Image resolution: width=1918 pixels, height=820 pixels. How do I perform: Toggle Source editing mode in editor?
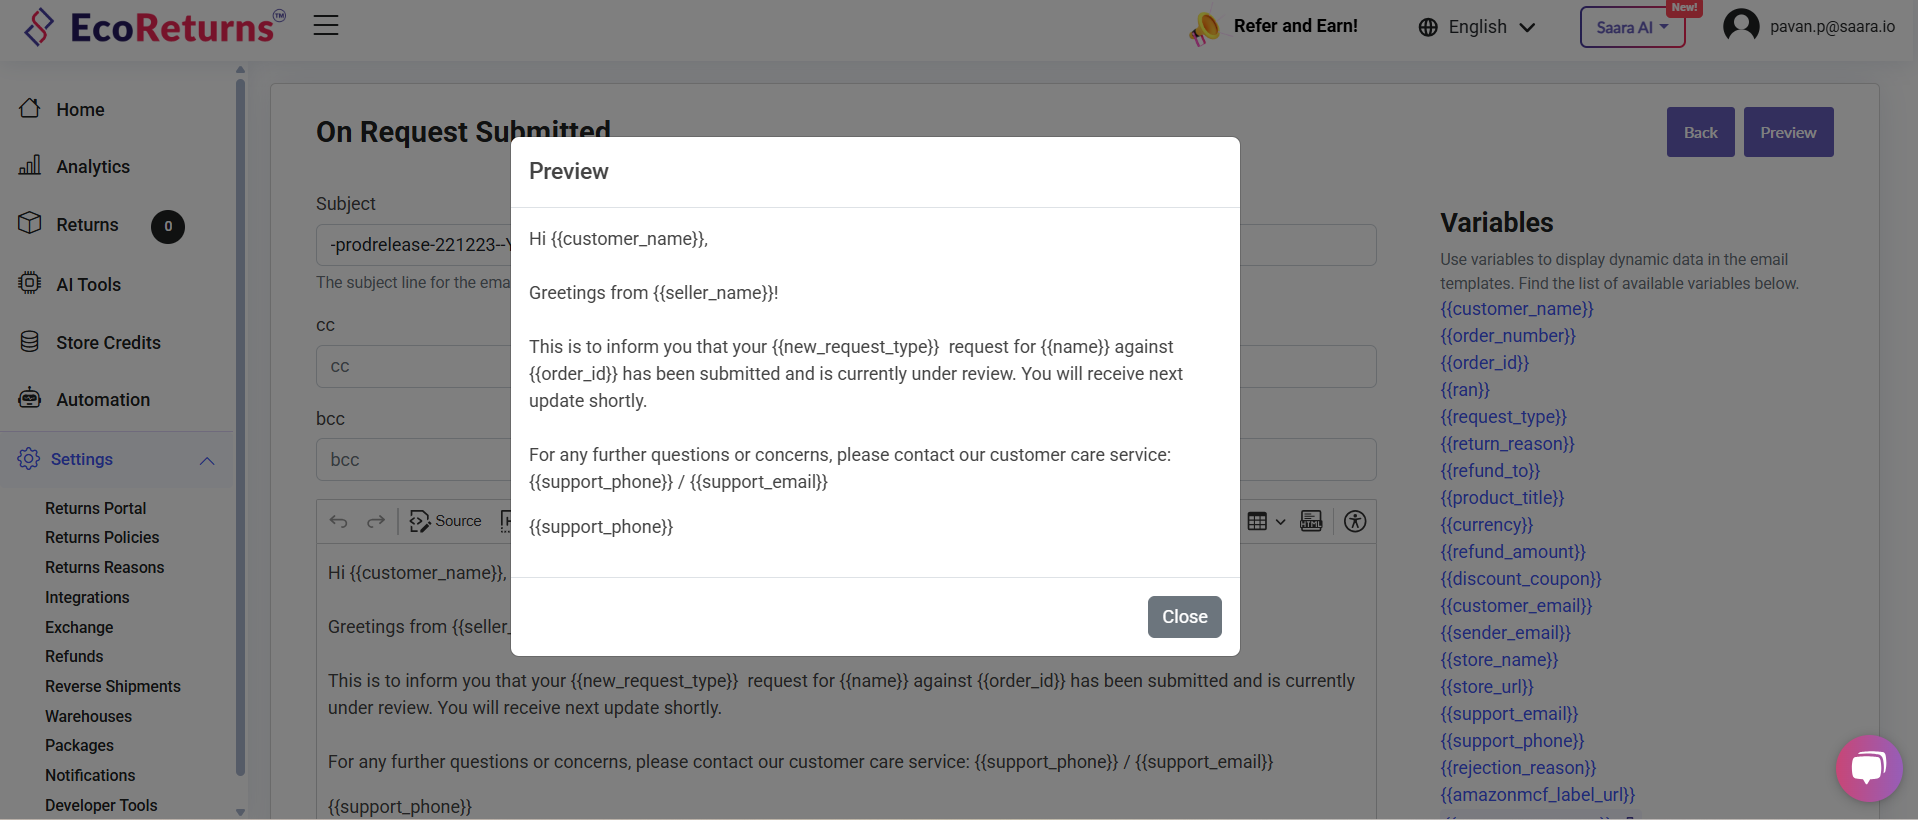tap(446, 521)
